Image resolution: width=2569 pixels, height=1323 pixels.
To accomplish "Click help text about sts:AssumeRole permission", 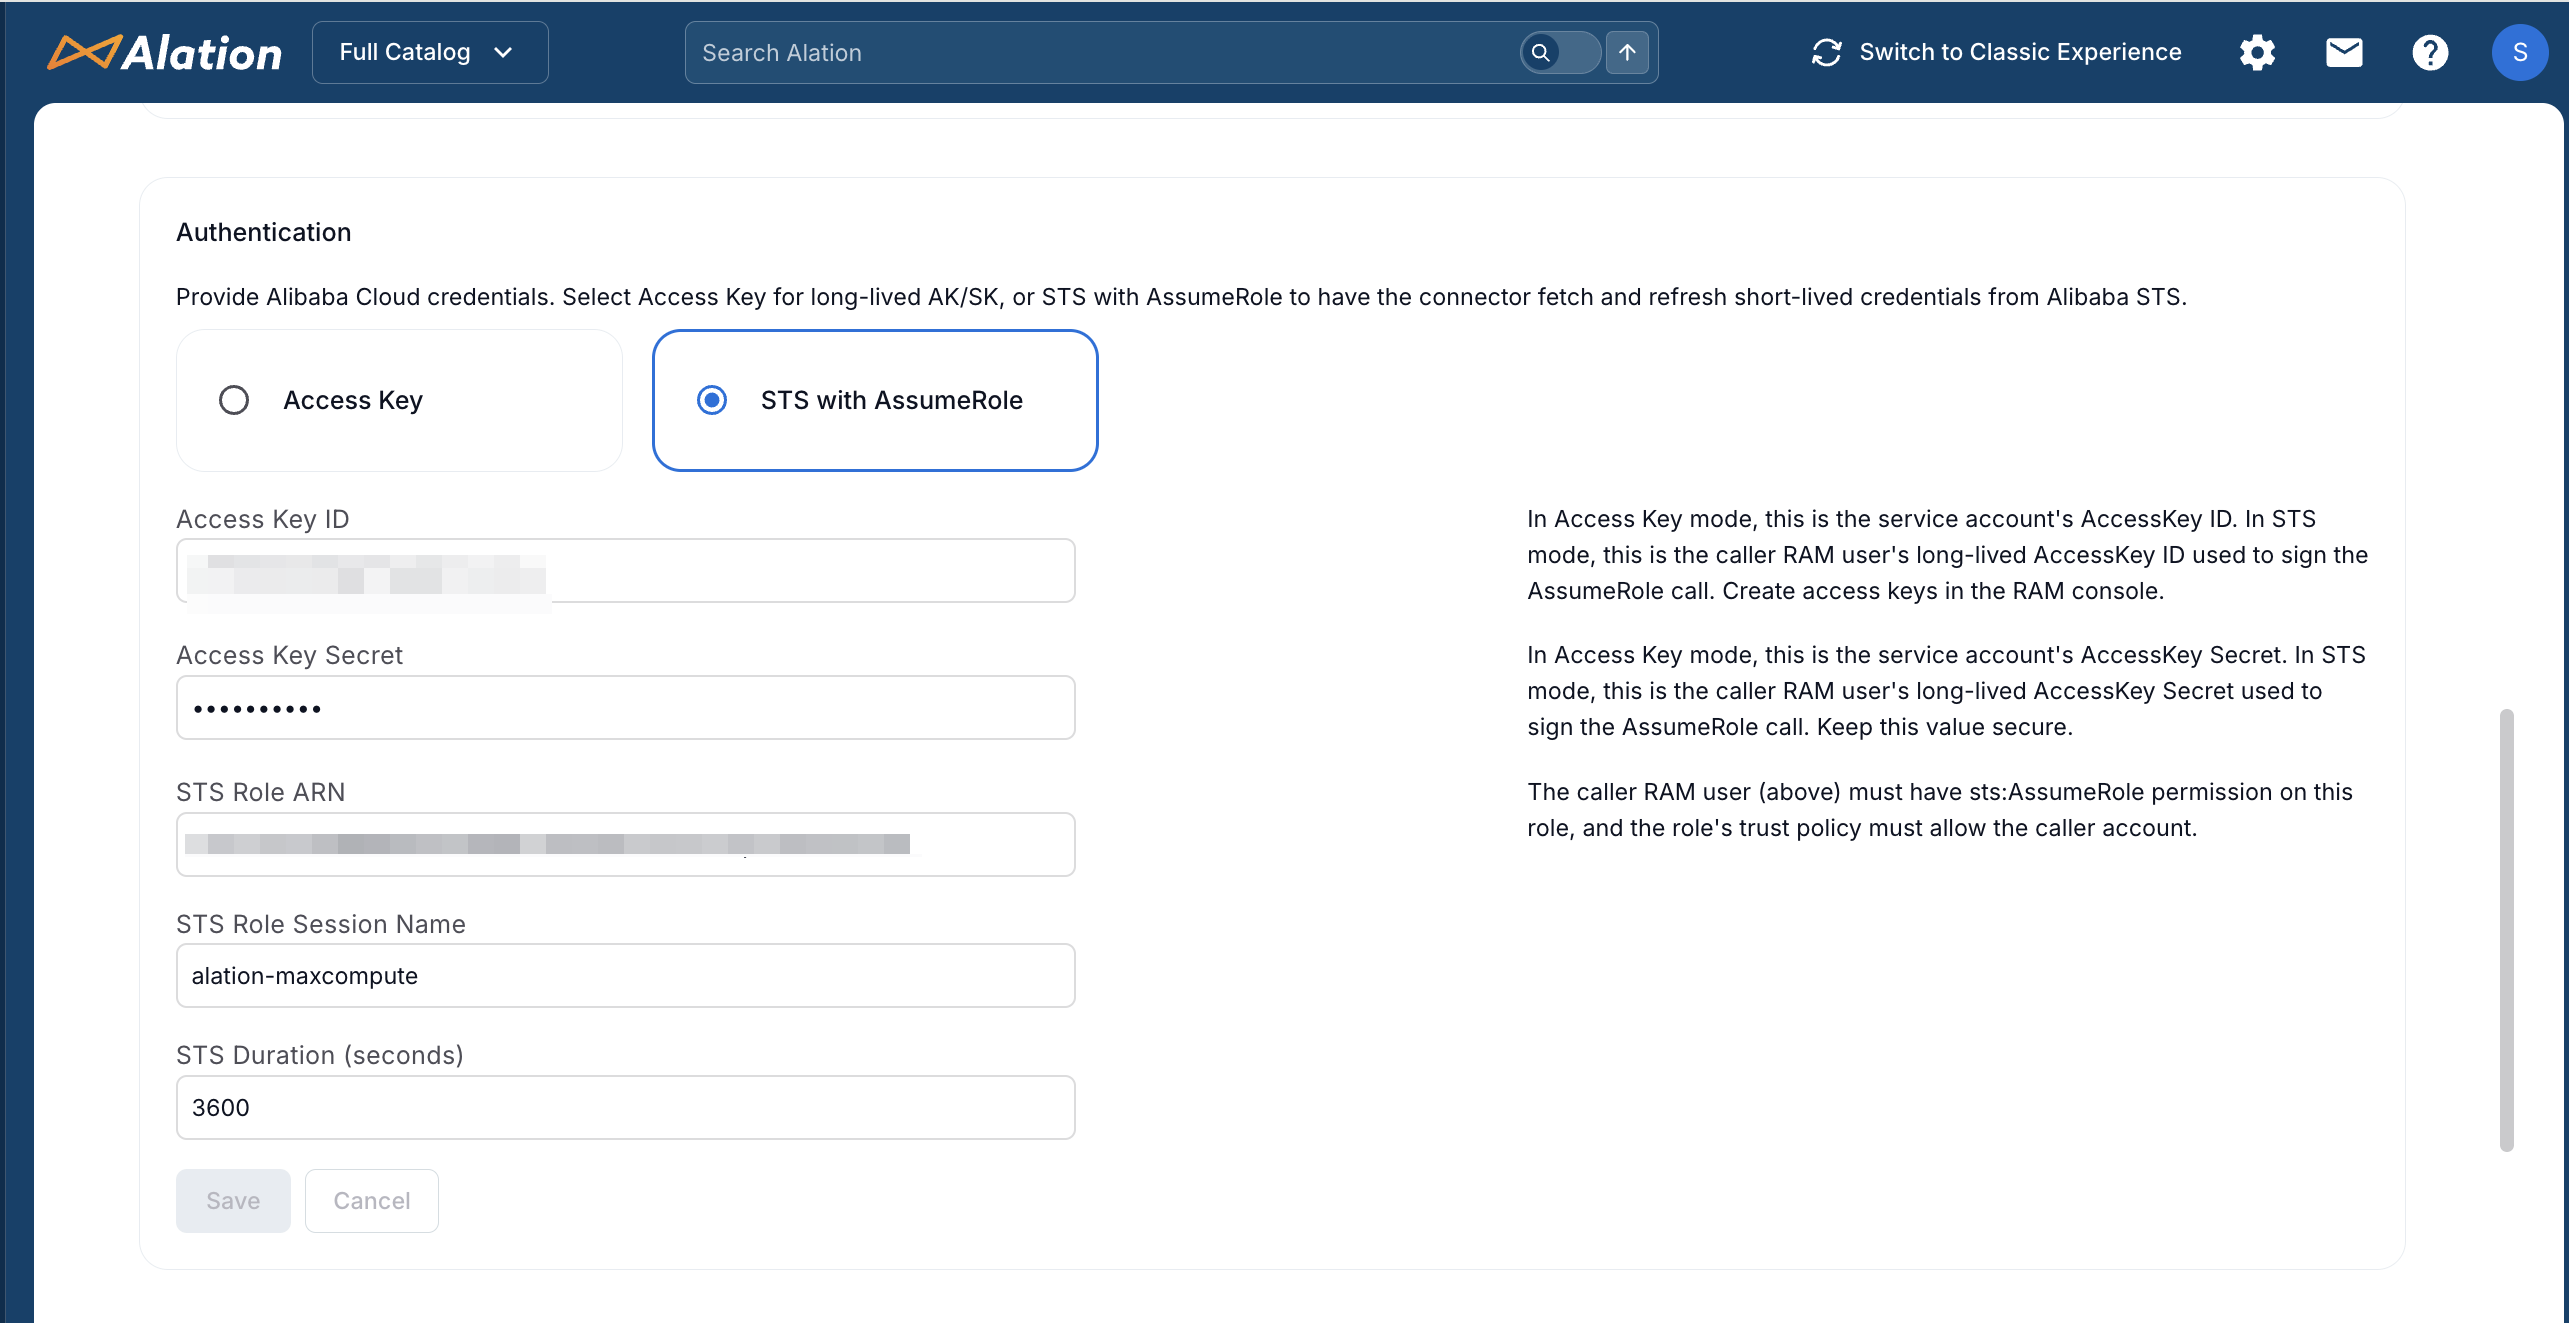I will (1940, 810).
